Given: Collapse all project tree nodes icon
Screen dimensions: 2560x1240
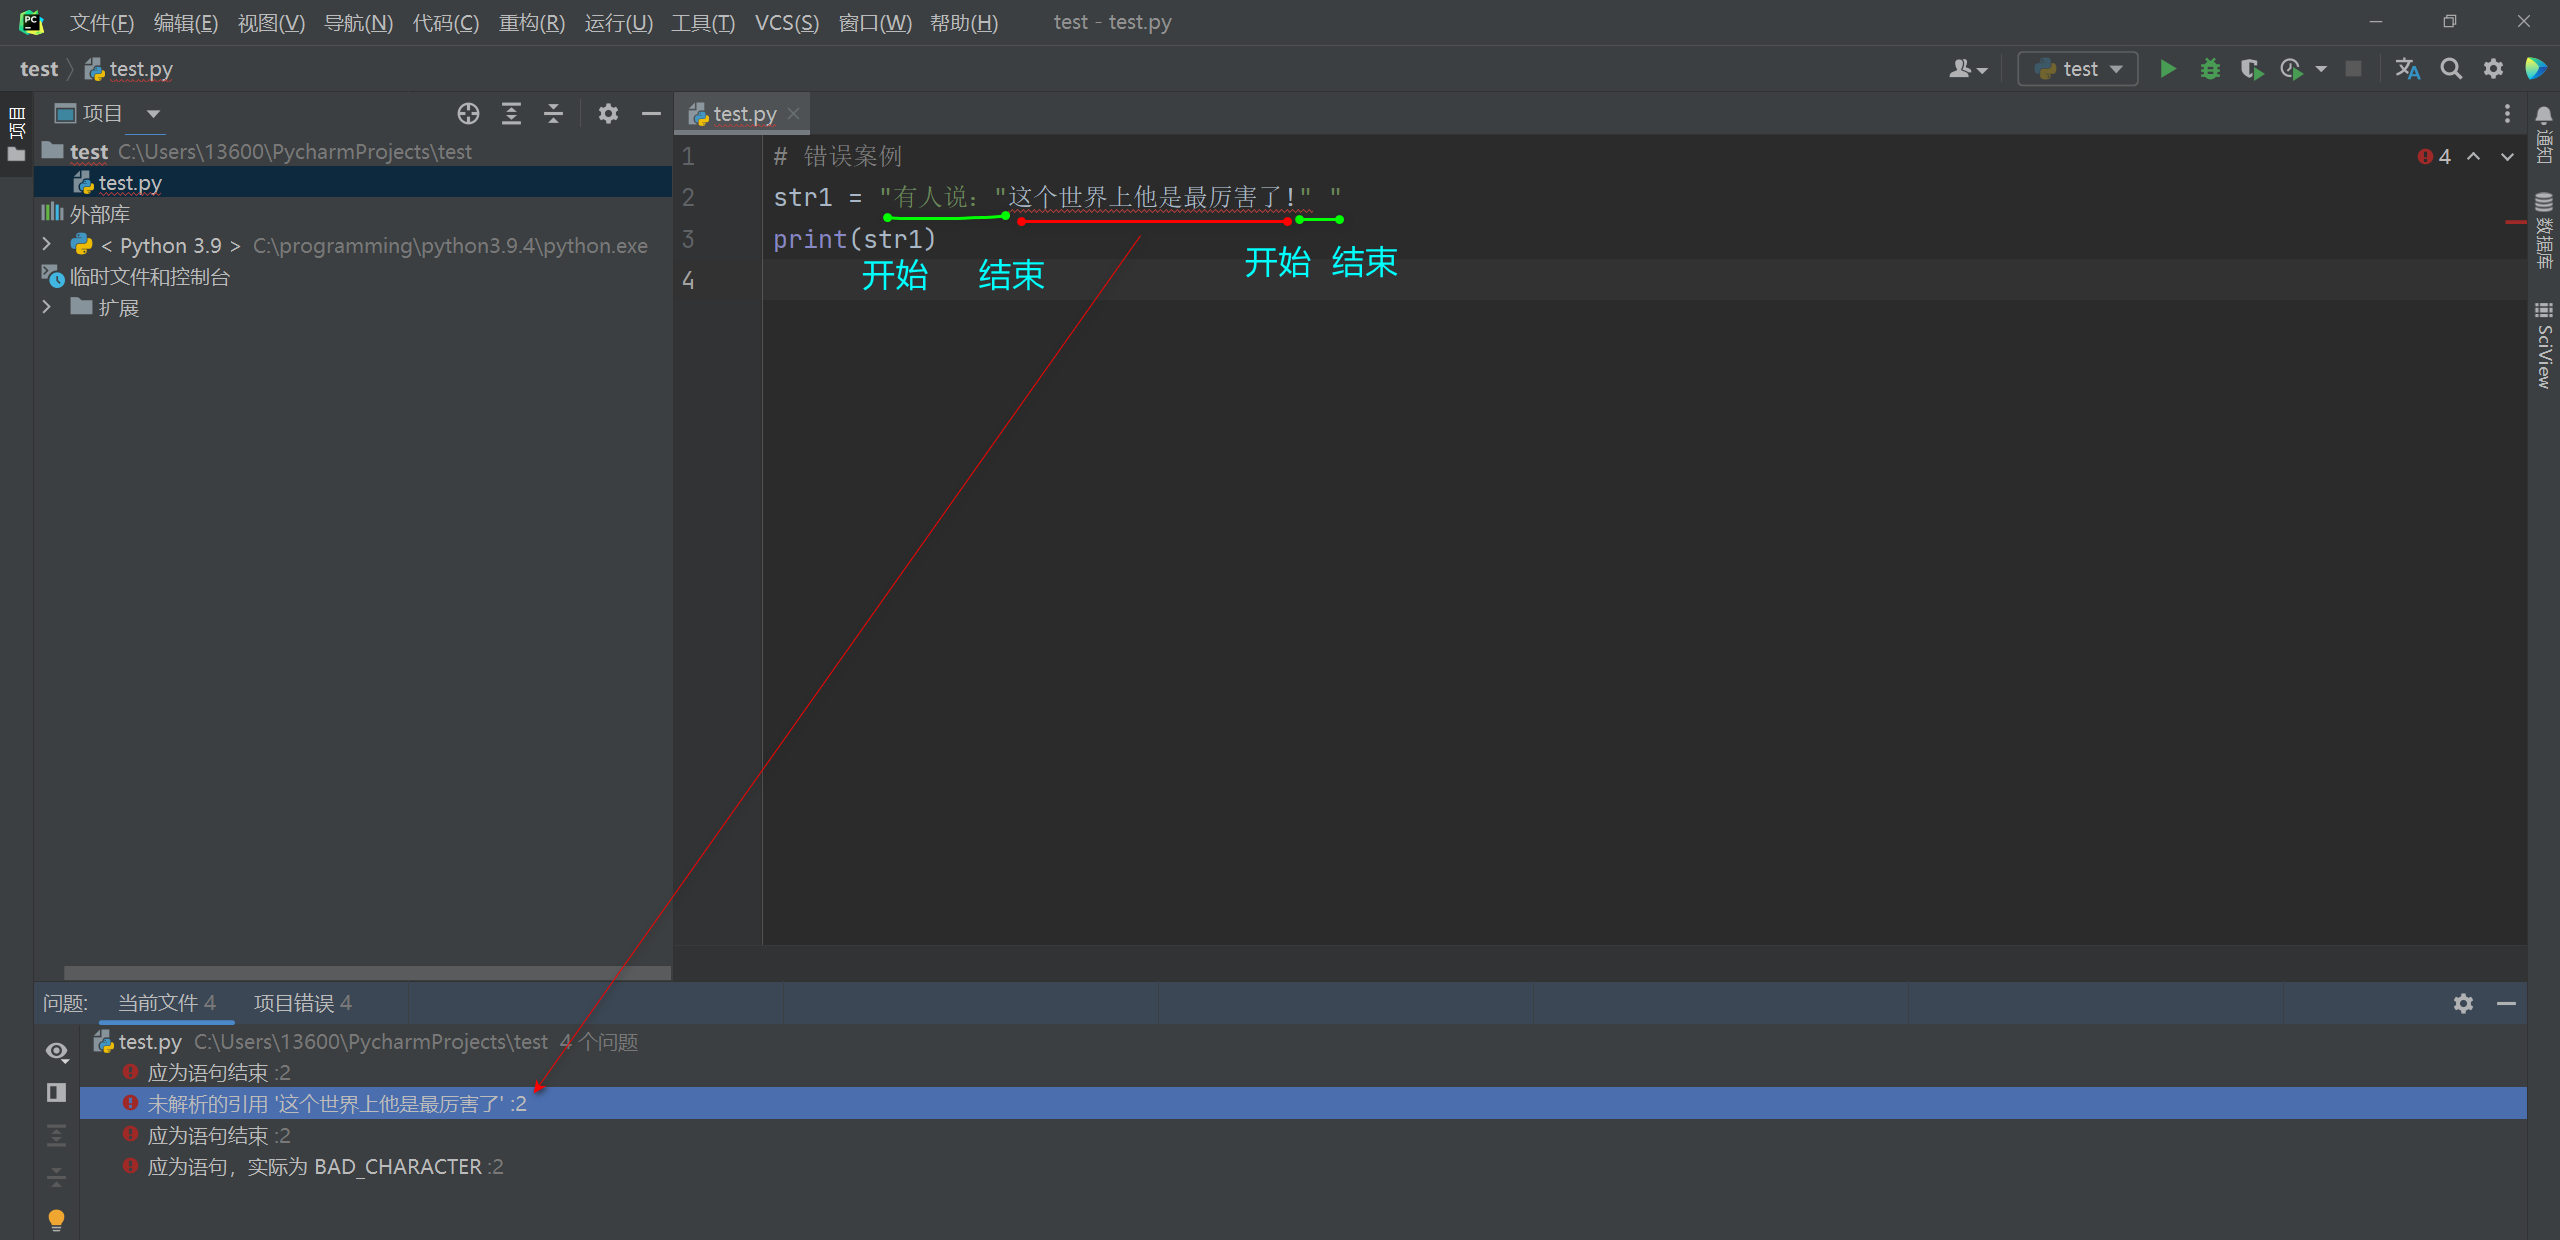Looking at the screenshot, I should tap(553, 114).
